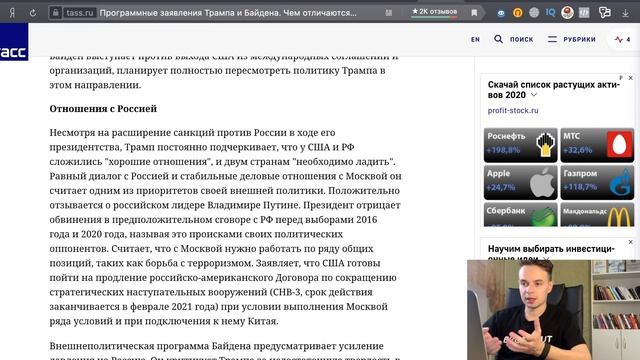This screenshot has width=640, height=360.
Task: Open reader mode icon in address bar
Action: (x=389, y=13)
